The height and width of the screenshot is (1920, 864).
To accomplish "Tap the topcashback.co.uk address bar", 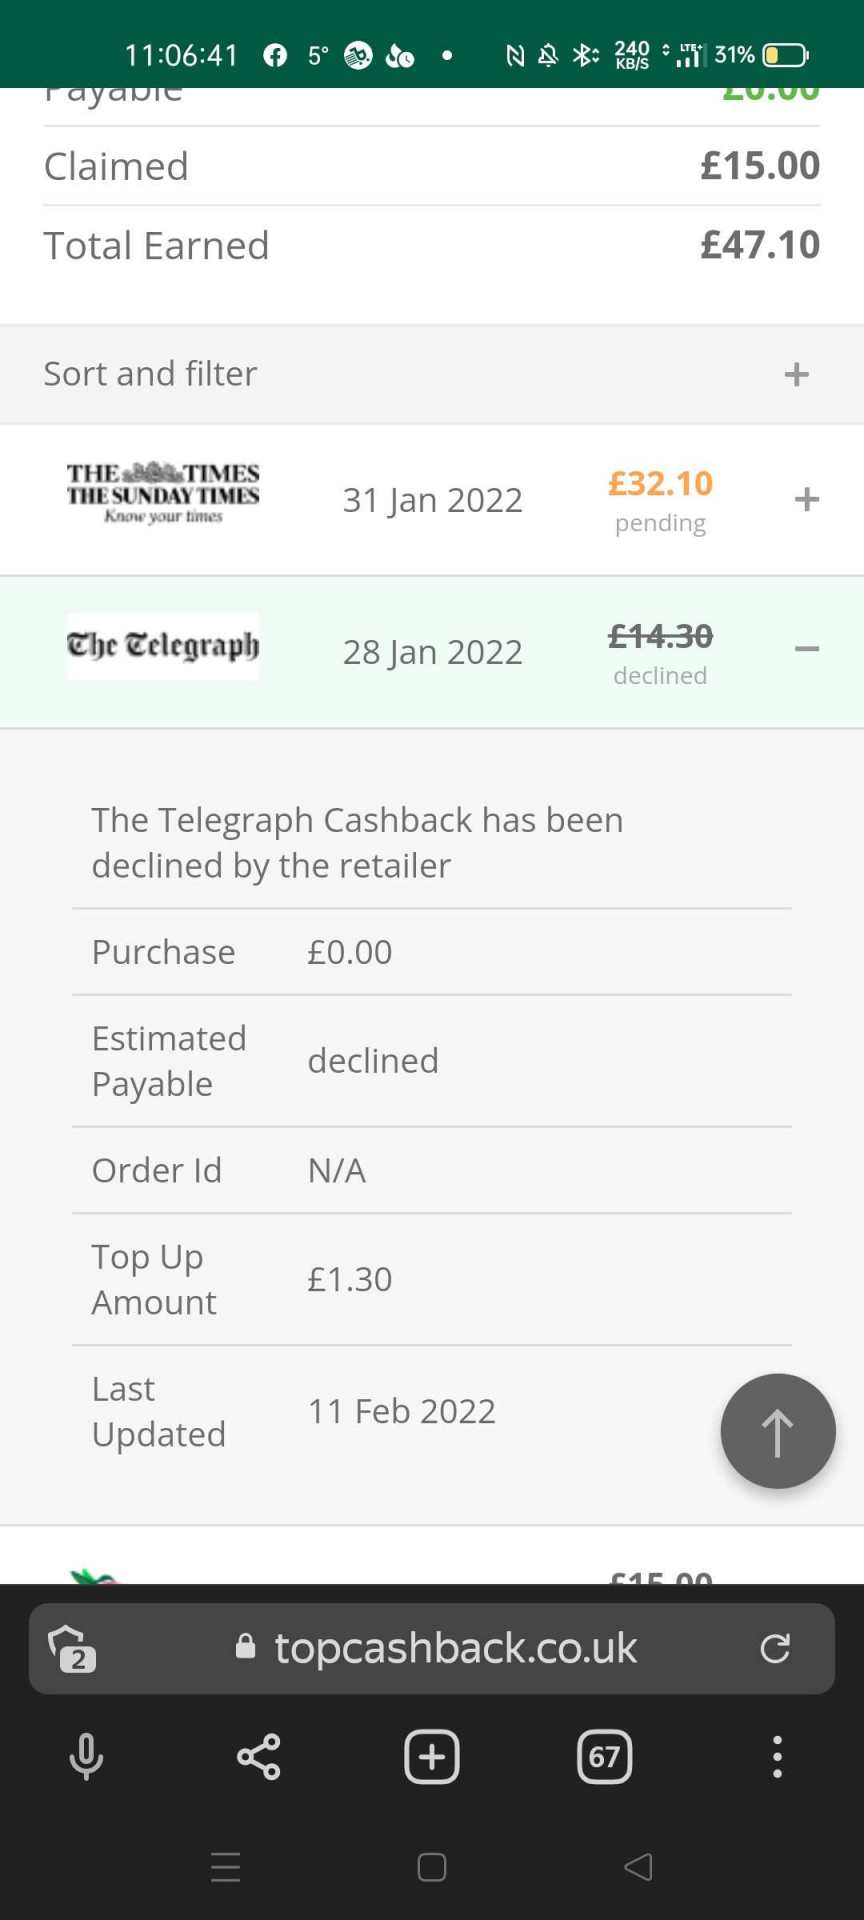I will click(456, 1648).
